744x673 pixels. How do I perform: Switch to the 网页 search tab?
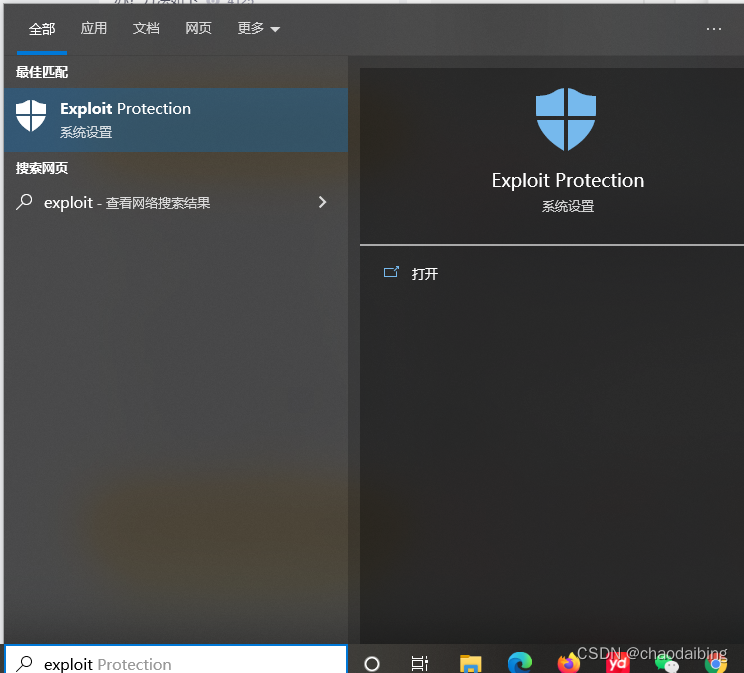(198, 28)
